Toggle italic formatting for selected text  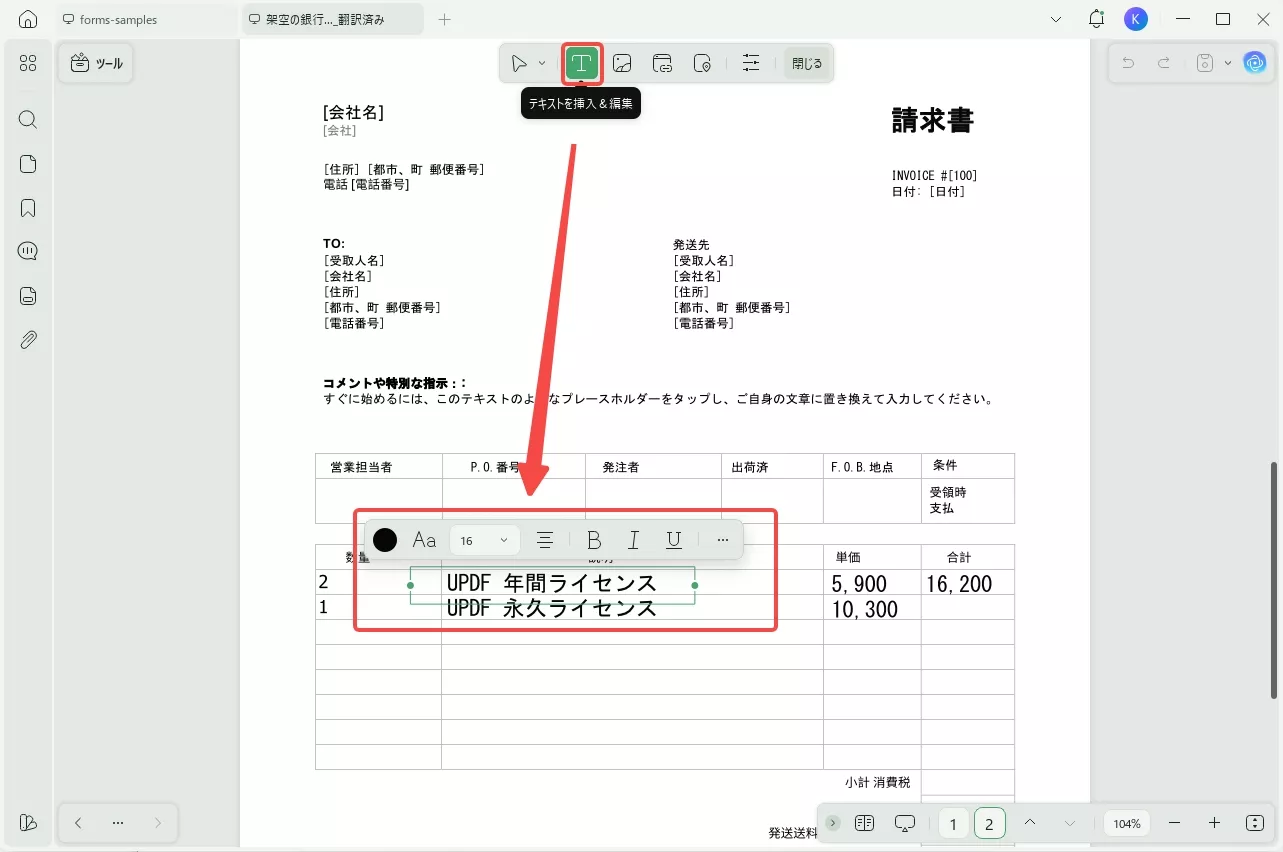[x=633, y=539]
